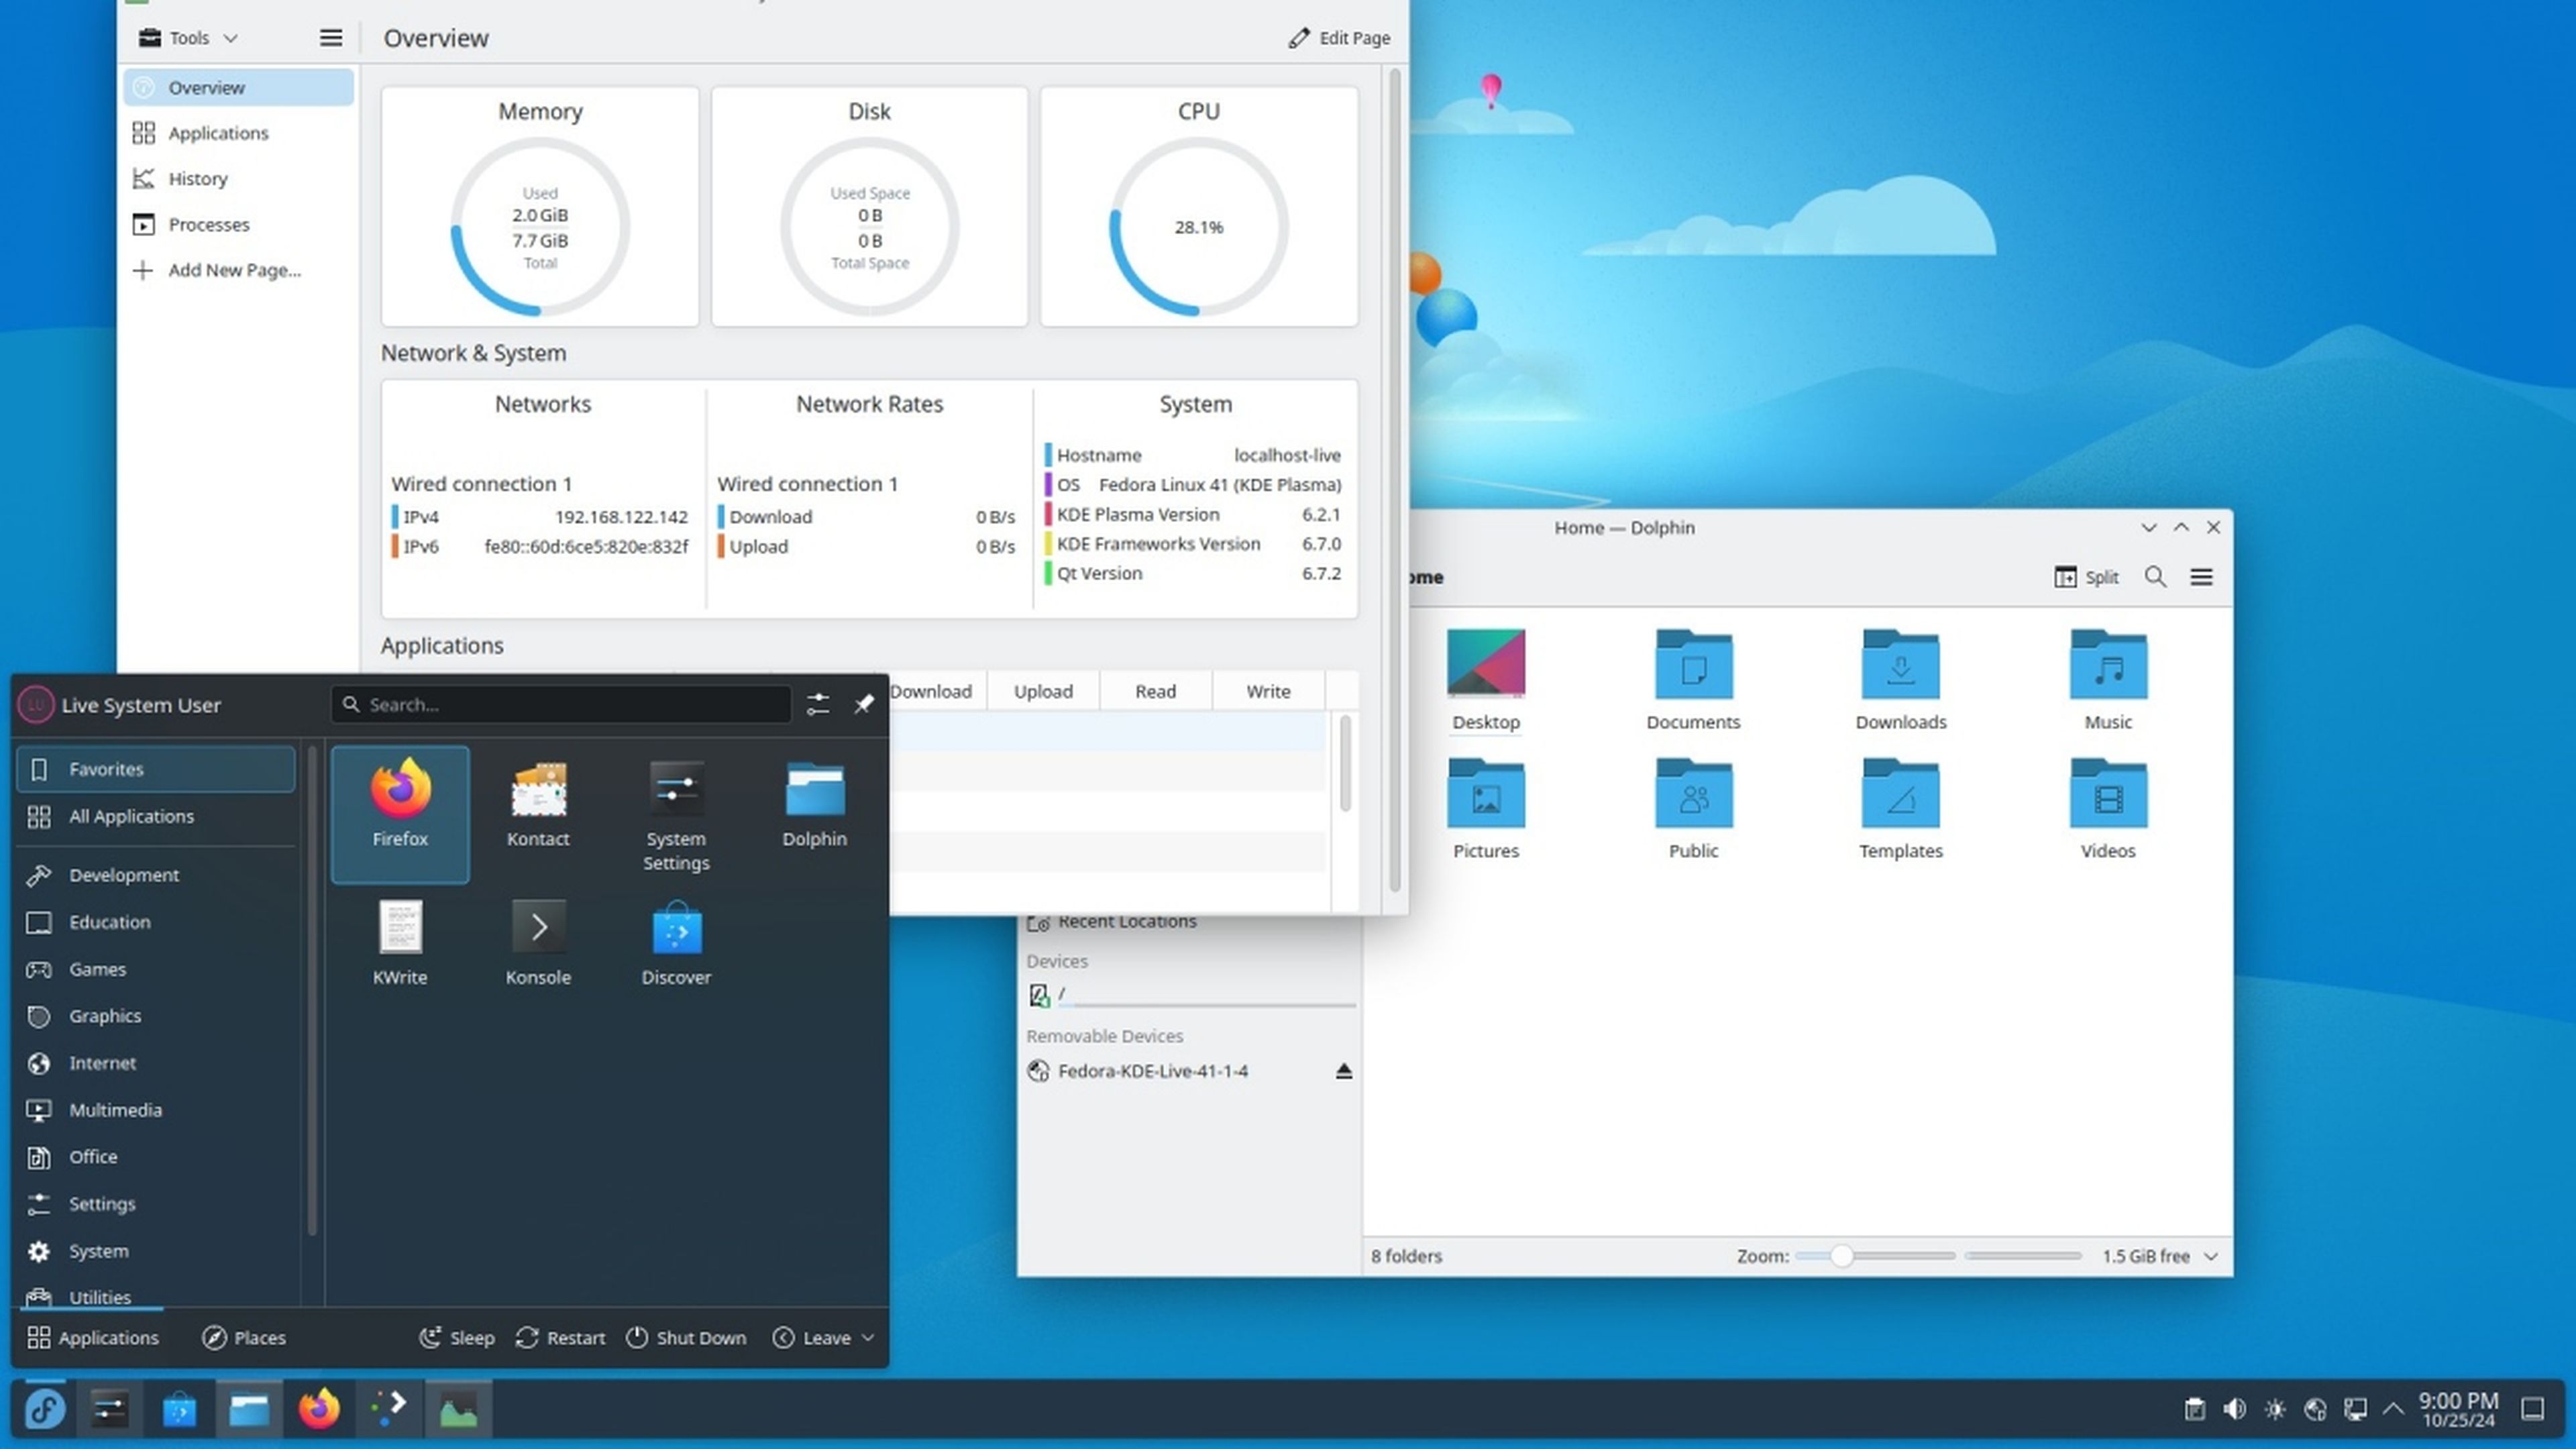Image resolution: width=2576 pixels, height=1449 pixels.
Task: Click Live System User profile
Action: pos(120,704)
